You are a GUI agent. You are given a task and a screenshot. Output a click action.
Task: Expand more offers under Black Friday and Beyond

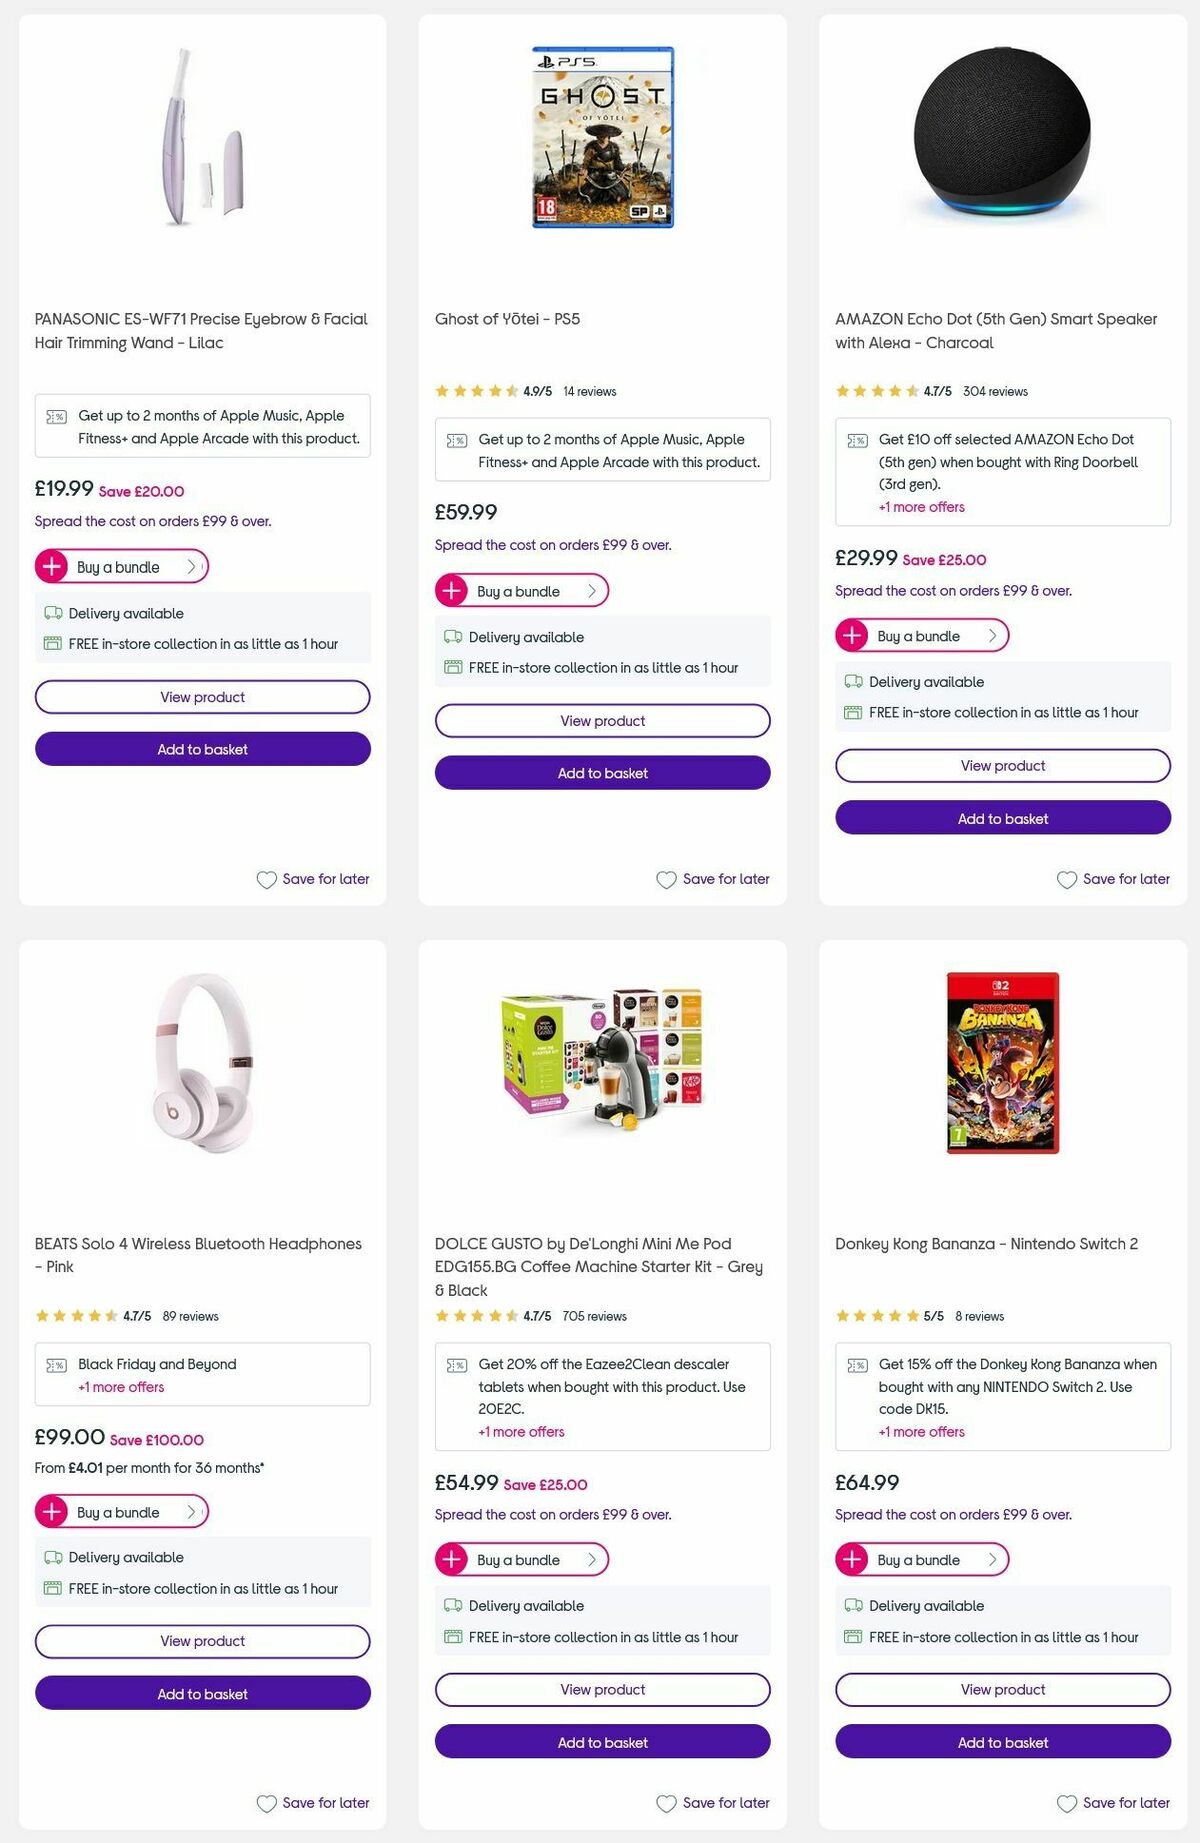(x=120, y=1387)
